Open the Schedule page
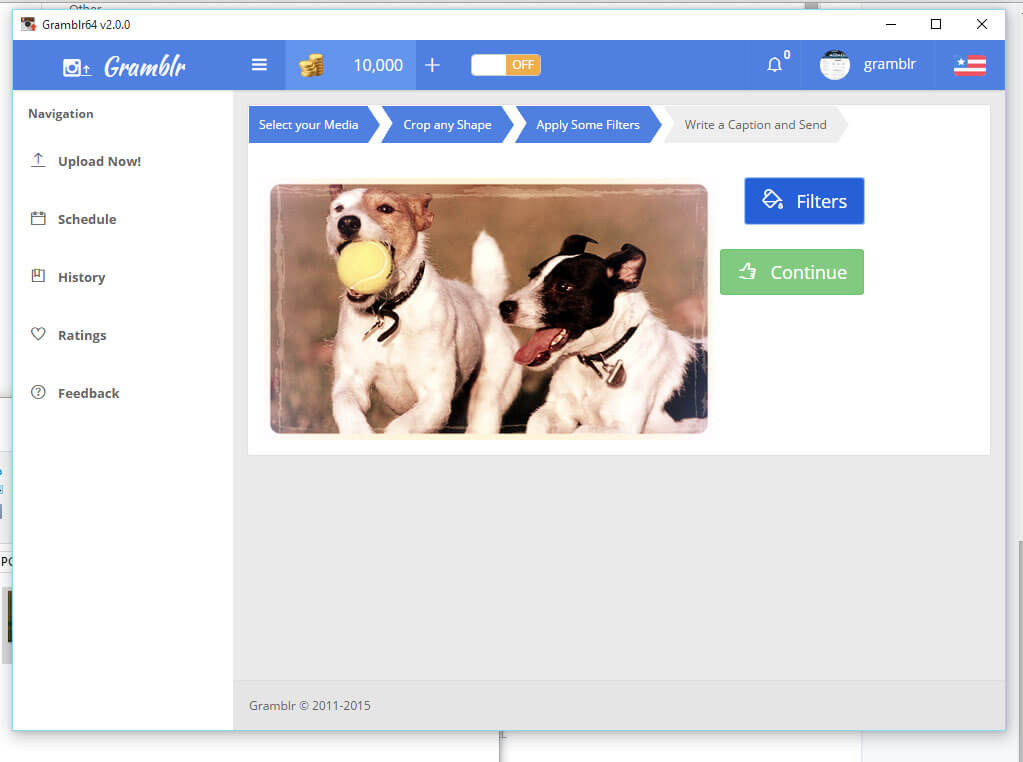Viewport: 1023px width, 762px height. [86, 219]
